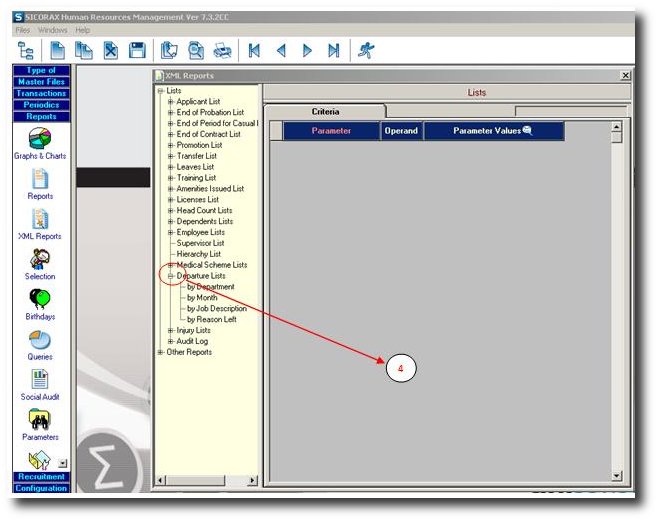Expand the Applicant List node

tap(171, 102)
